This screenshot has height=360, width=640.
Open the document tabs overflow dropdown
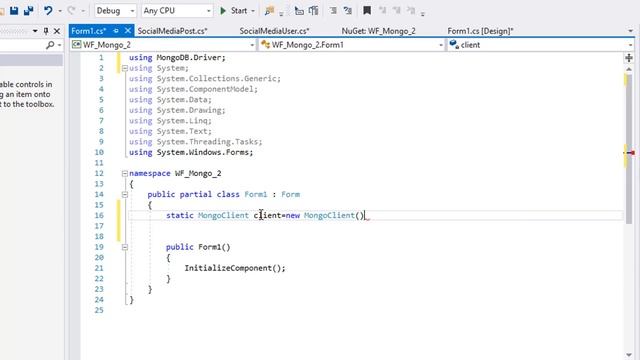pos(631,31)
